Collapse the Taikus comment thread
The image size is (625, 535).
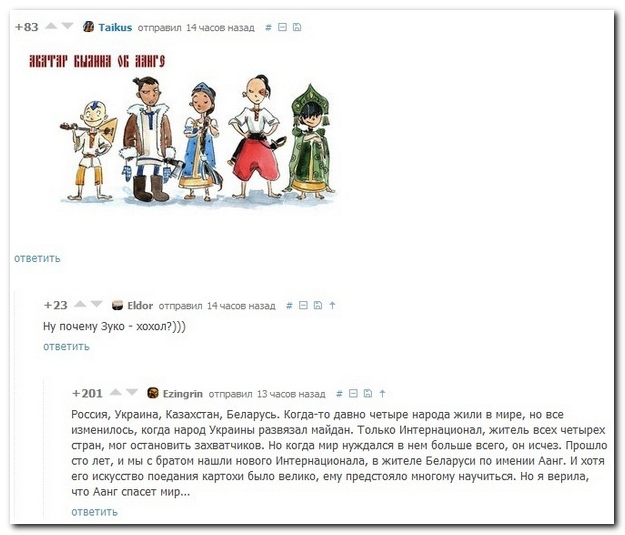tap(282, 27)
